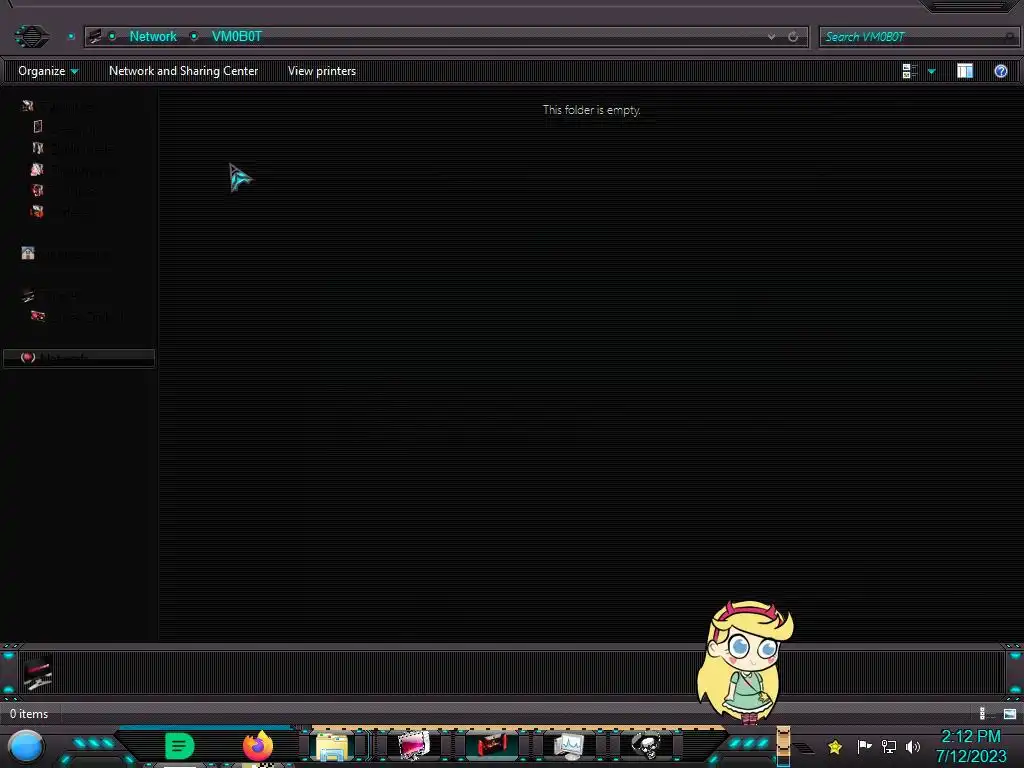Select the highlighted Network navigation item
This screenshot has width=1024, height=768.
[79, 358]
